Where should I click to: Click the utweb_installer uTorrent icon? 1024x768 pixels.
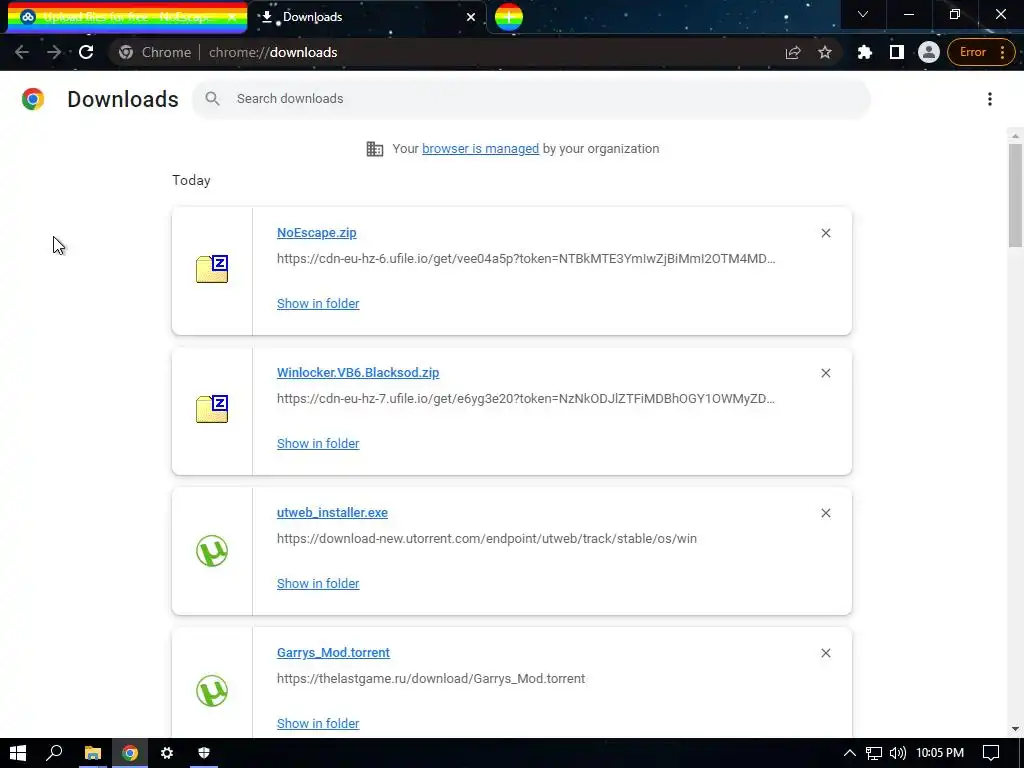(212, 551)
